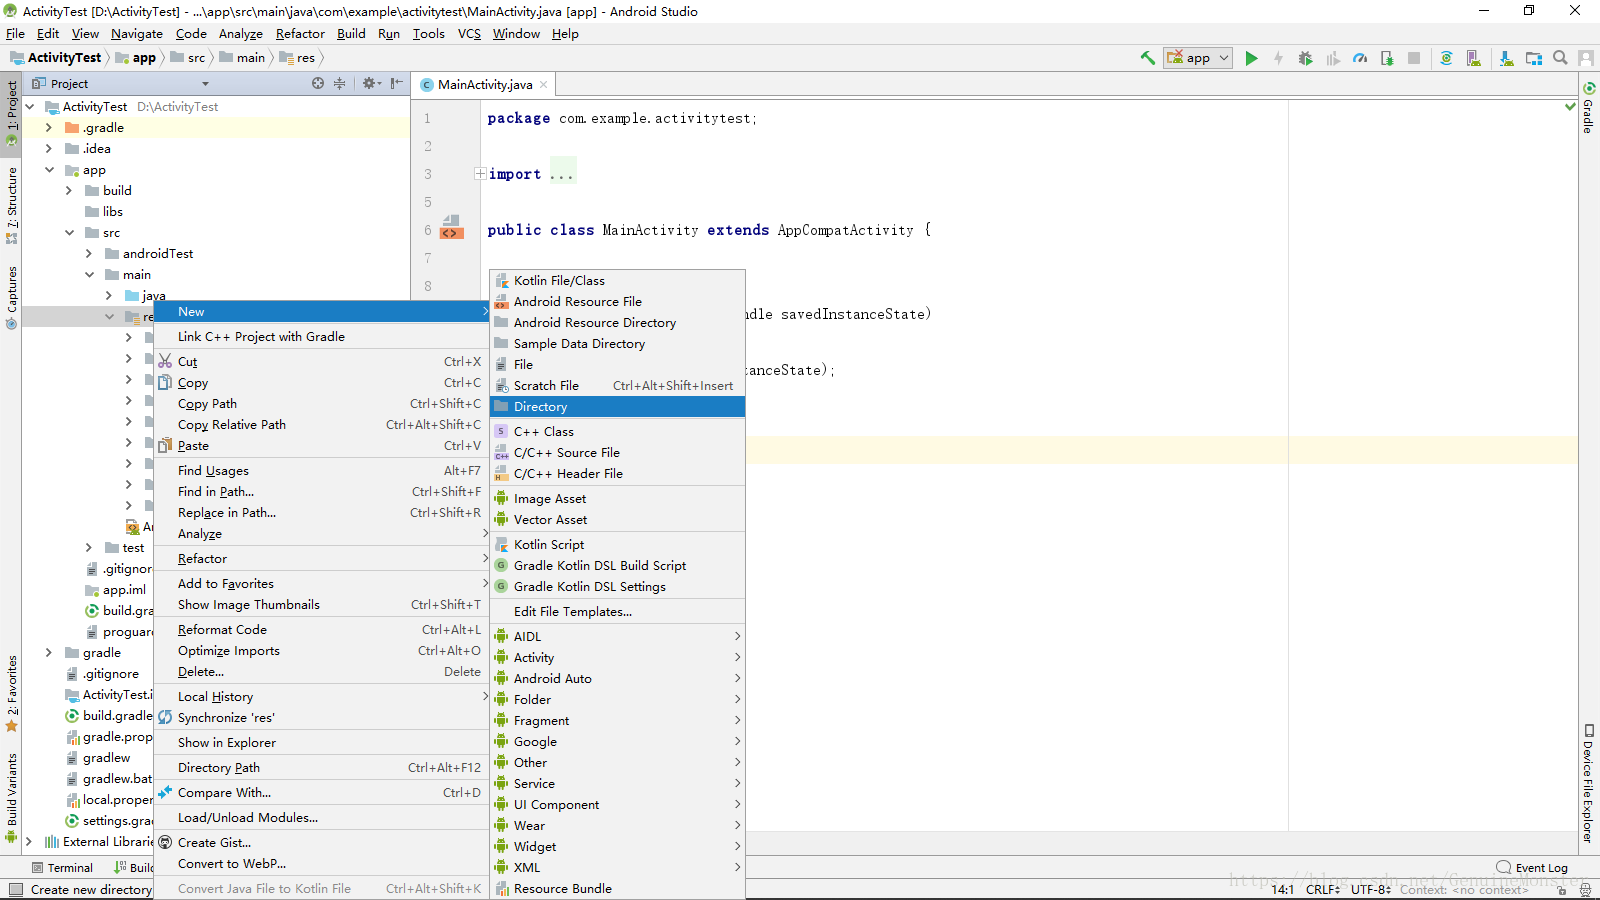Click the Search Everywhere magnifier icon
The image size is (1600, 900).
click(1560, 58)
